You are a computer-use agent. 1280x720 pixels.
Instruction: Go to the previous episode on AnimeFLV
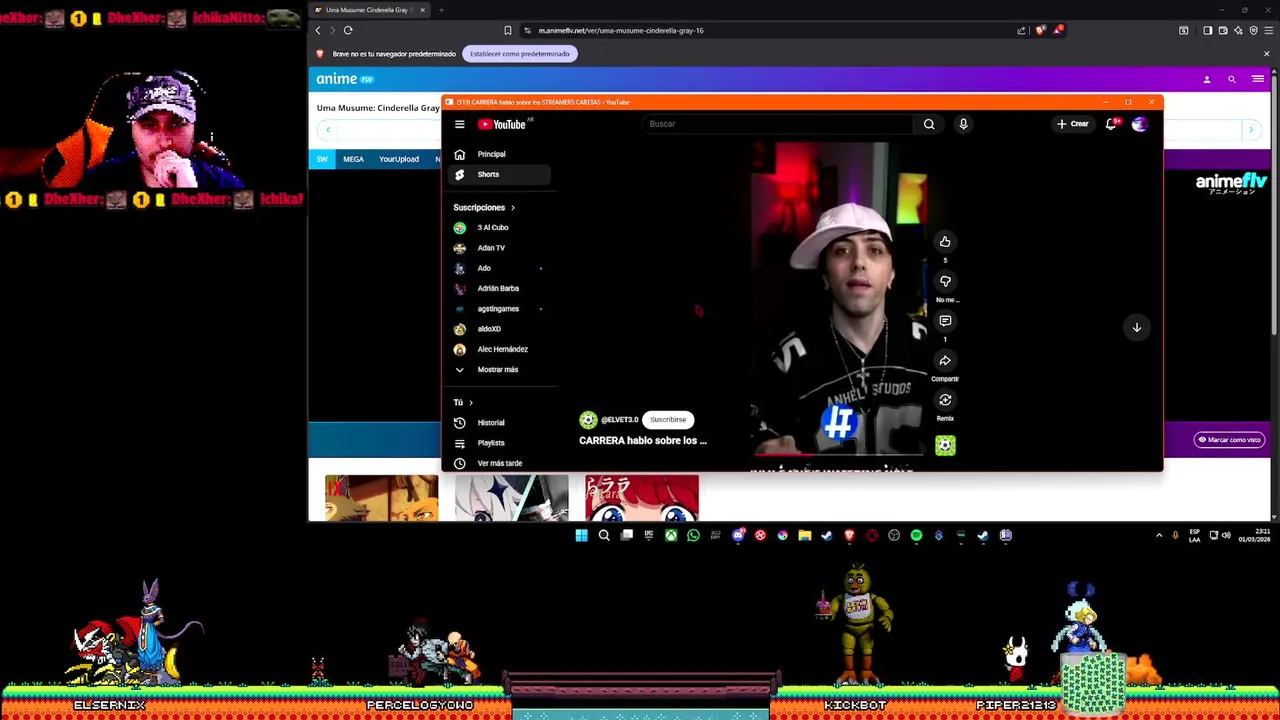[328, 130]
